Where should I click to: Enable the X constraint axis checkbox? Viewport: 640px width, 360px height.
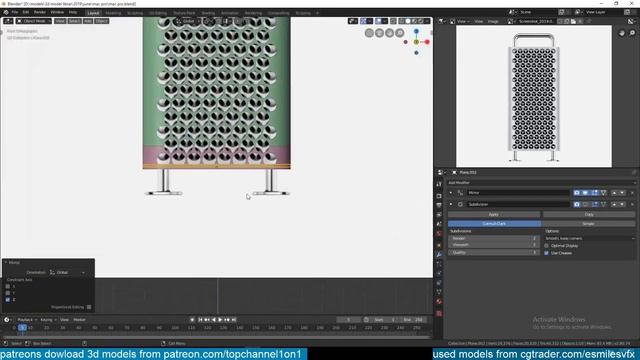pos(8,287)
